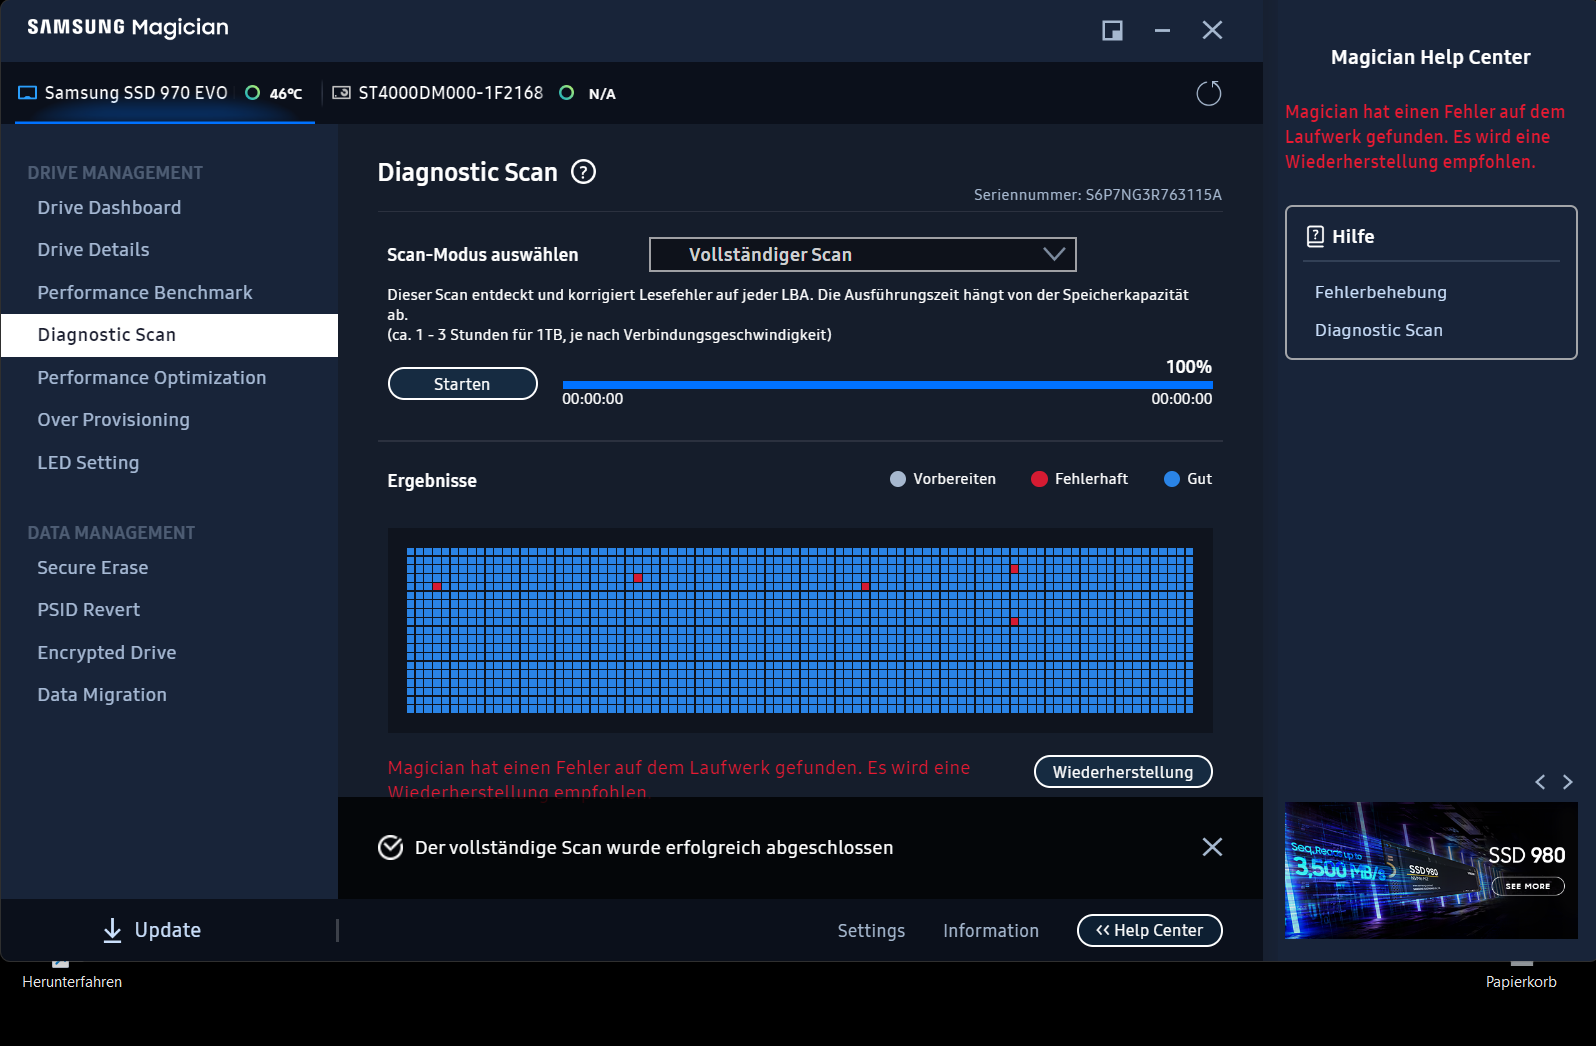Select the Samsung SSD 970 EVO tab
This screenshot has height=1046, width=1596.
point(165,93)
